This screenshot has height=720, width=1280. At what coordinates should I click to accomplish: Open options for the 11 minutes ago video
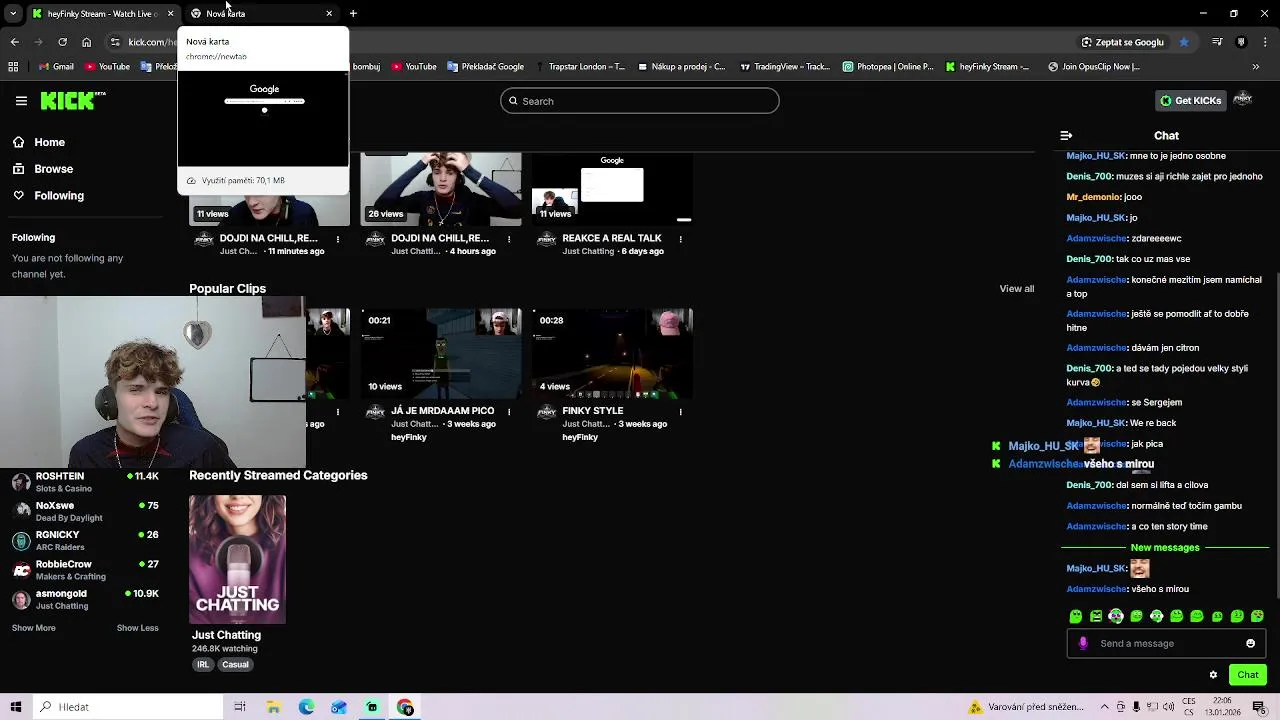338,239
